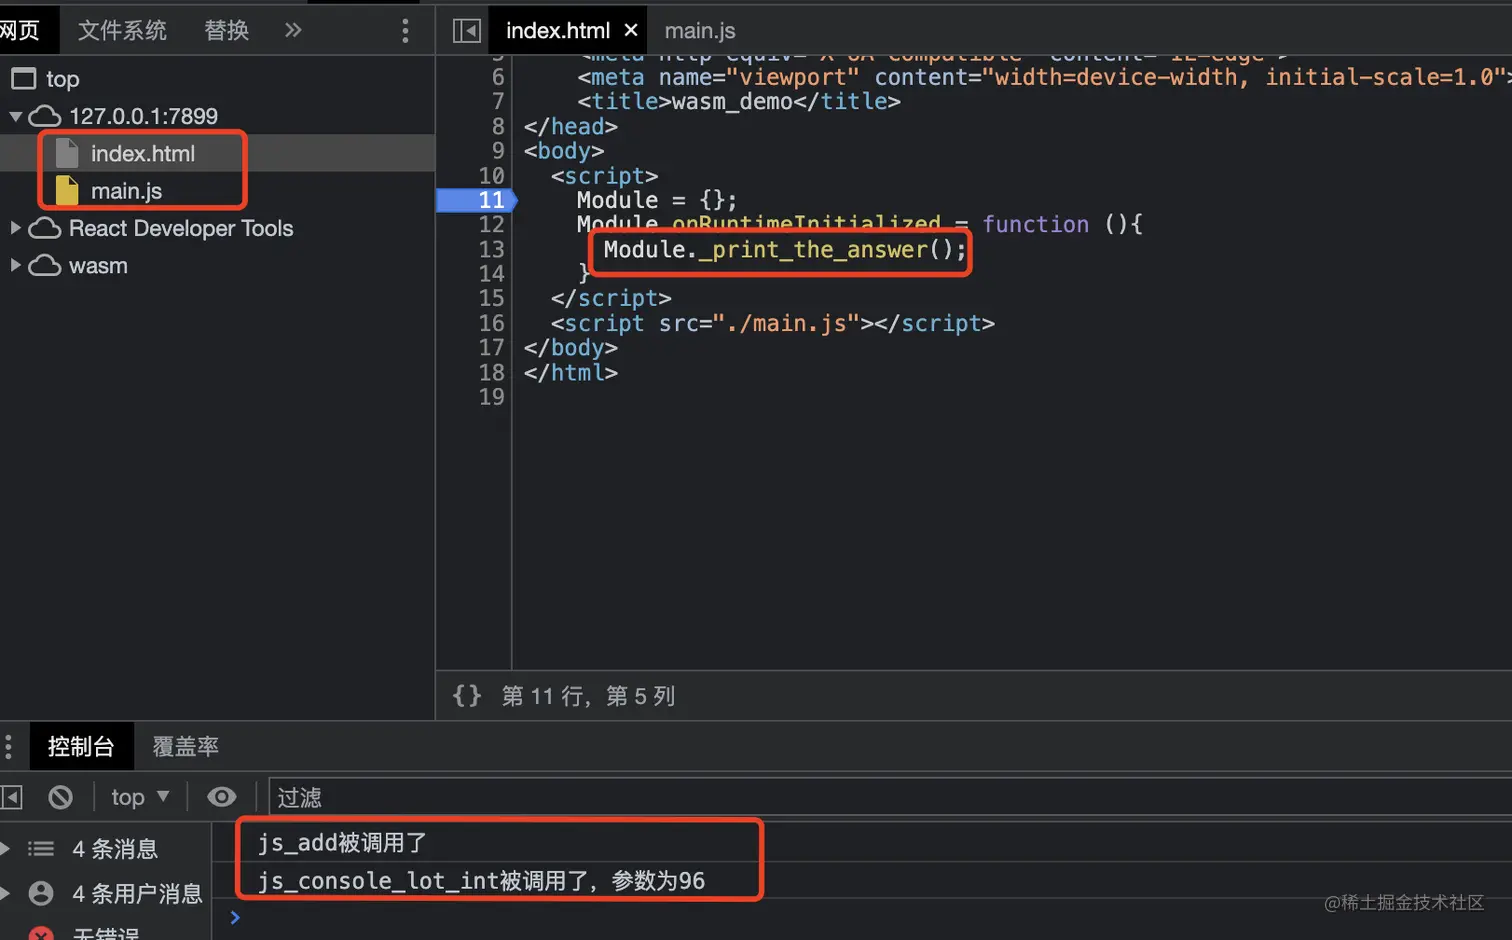
Task: Select the 网页 navigator tab
Action: [x=20, y=30]
